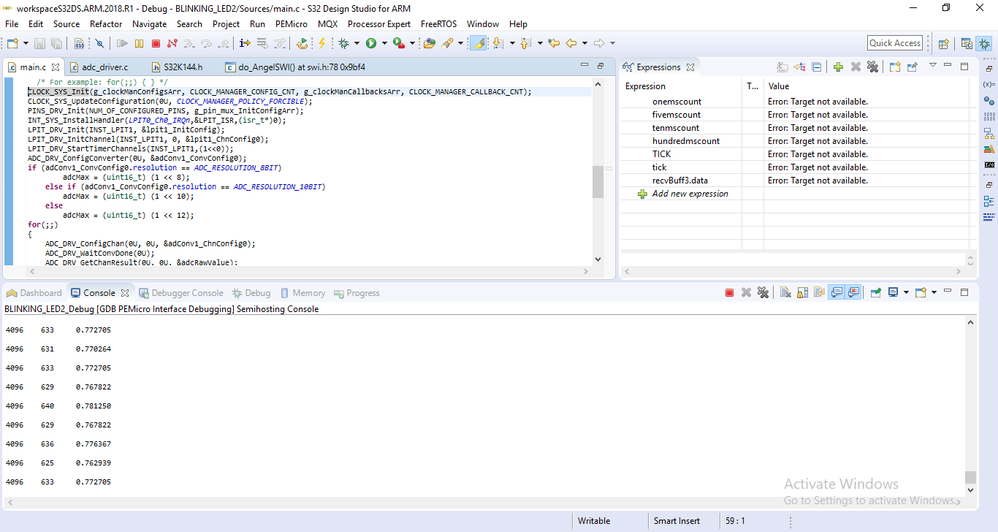
Task: Click the Flash lightning bolt icon
Action: pyautogui.click(x=321, y=43)
